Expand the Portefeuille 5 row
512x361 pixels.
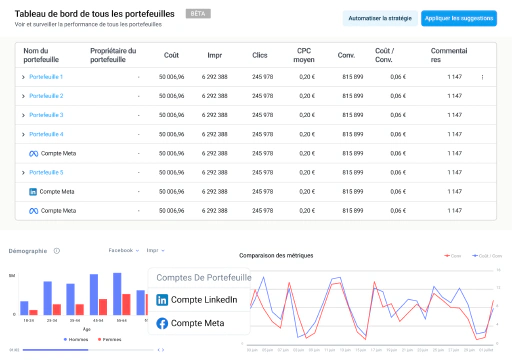(x=23, y=173)
